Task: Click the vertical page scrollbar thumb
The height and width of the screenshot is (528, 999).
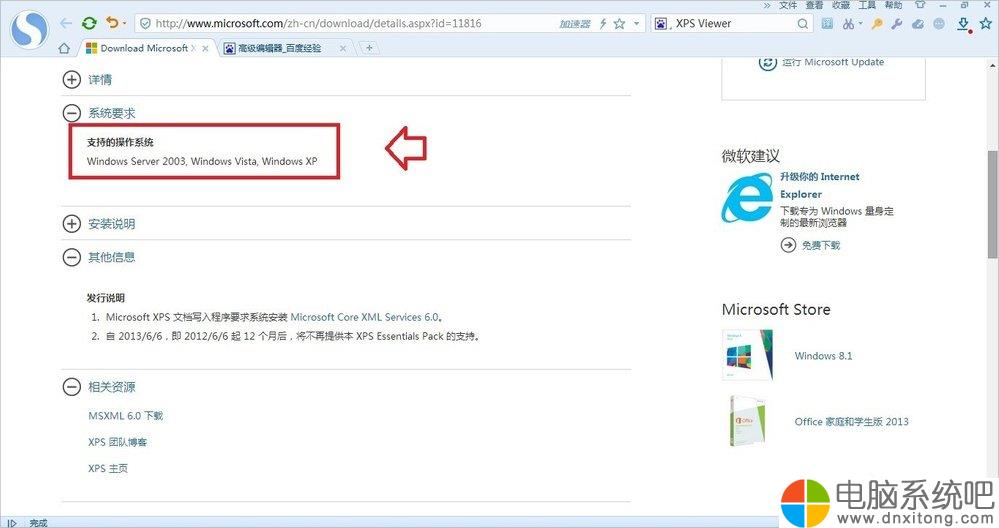Action: point(993,204)
